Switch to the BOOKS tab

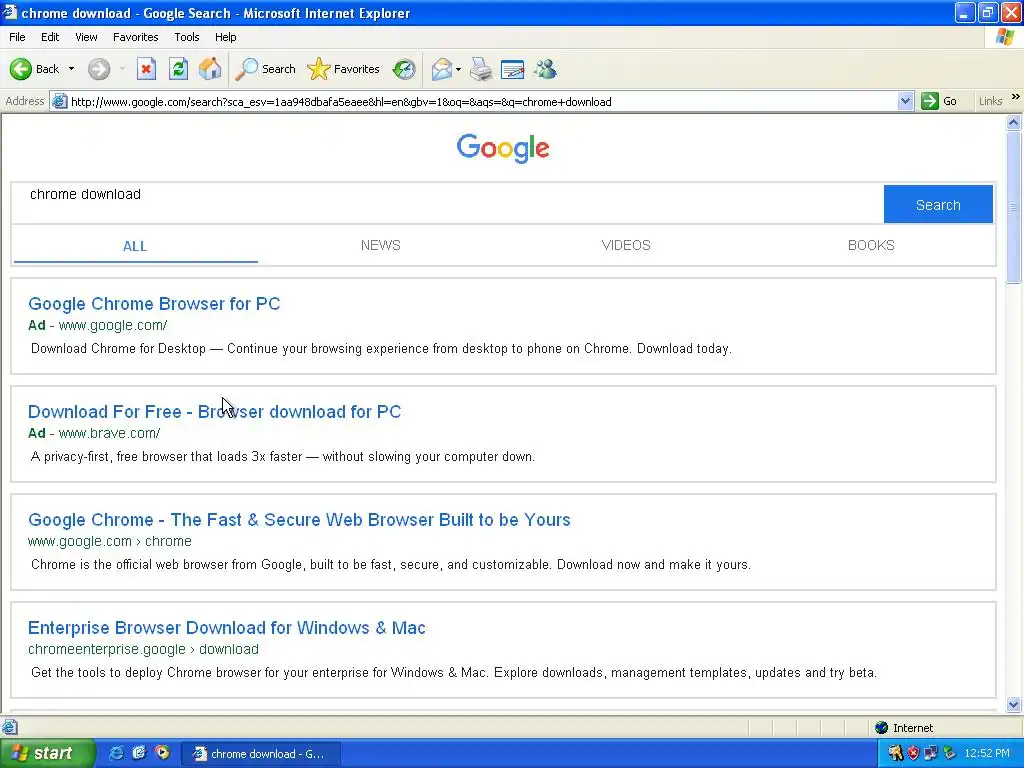[x=871, y=246]
